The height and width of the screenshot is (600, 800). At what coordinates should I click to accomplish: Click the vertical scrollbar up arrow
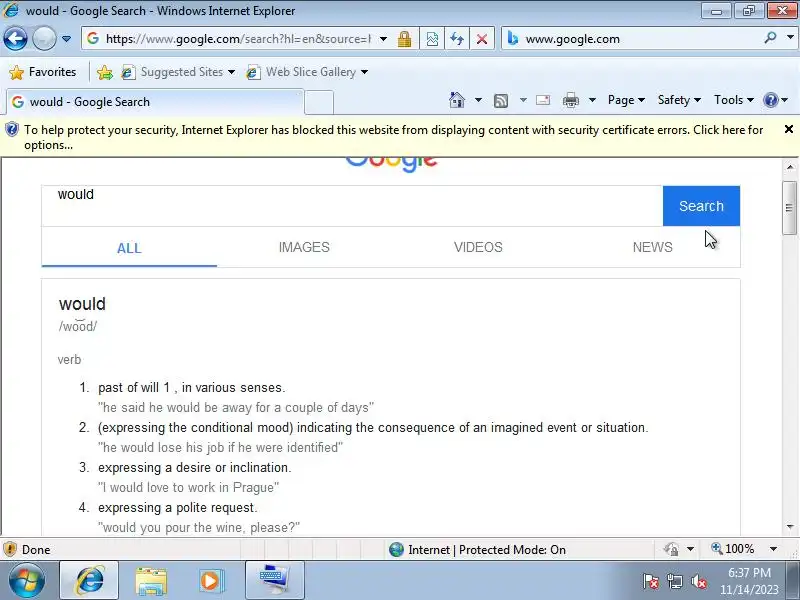790,167
